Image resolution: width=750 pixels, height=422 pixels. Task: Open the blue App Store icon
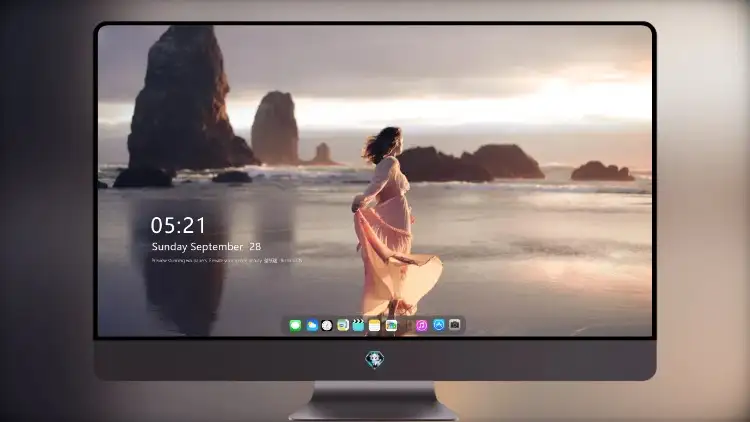point(439,325)
